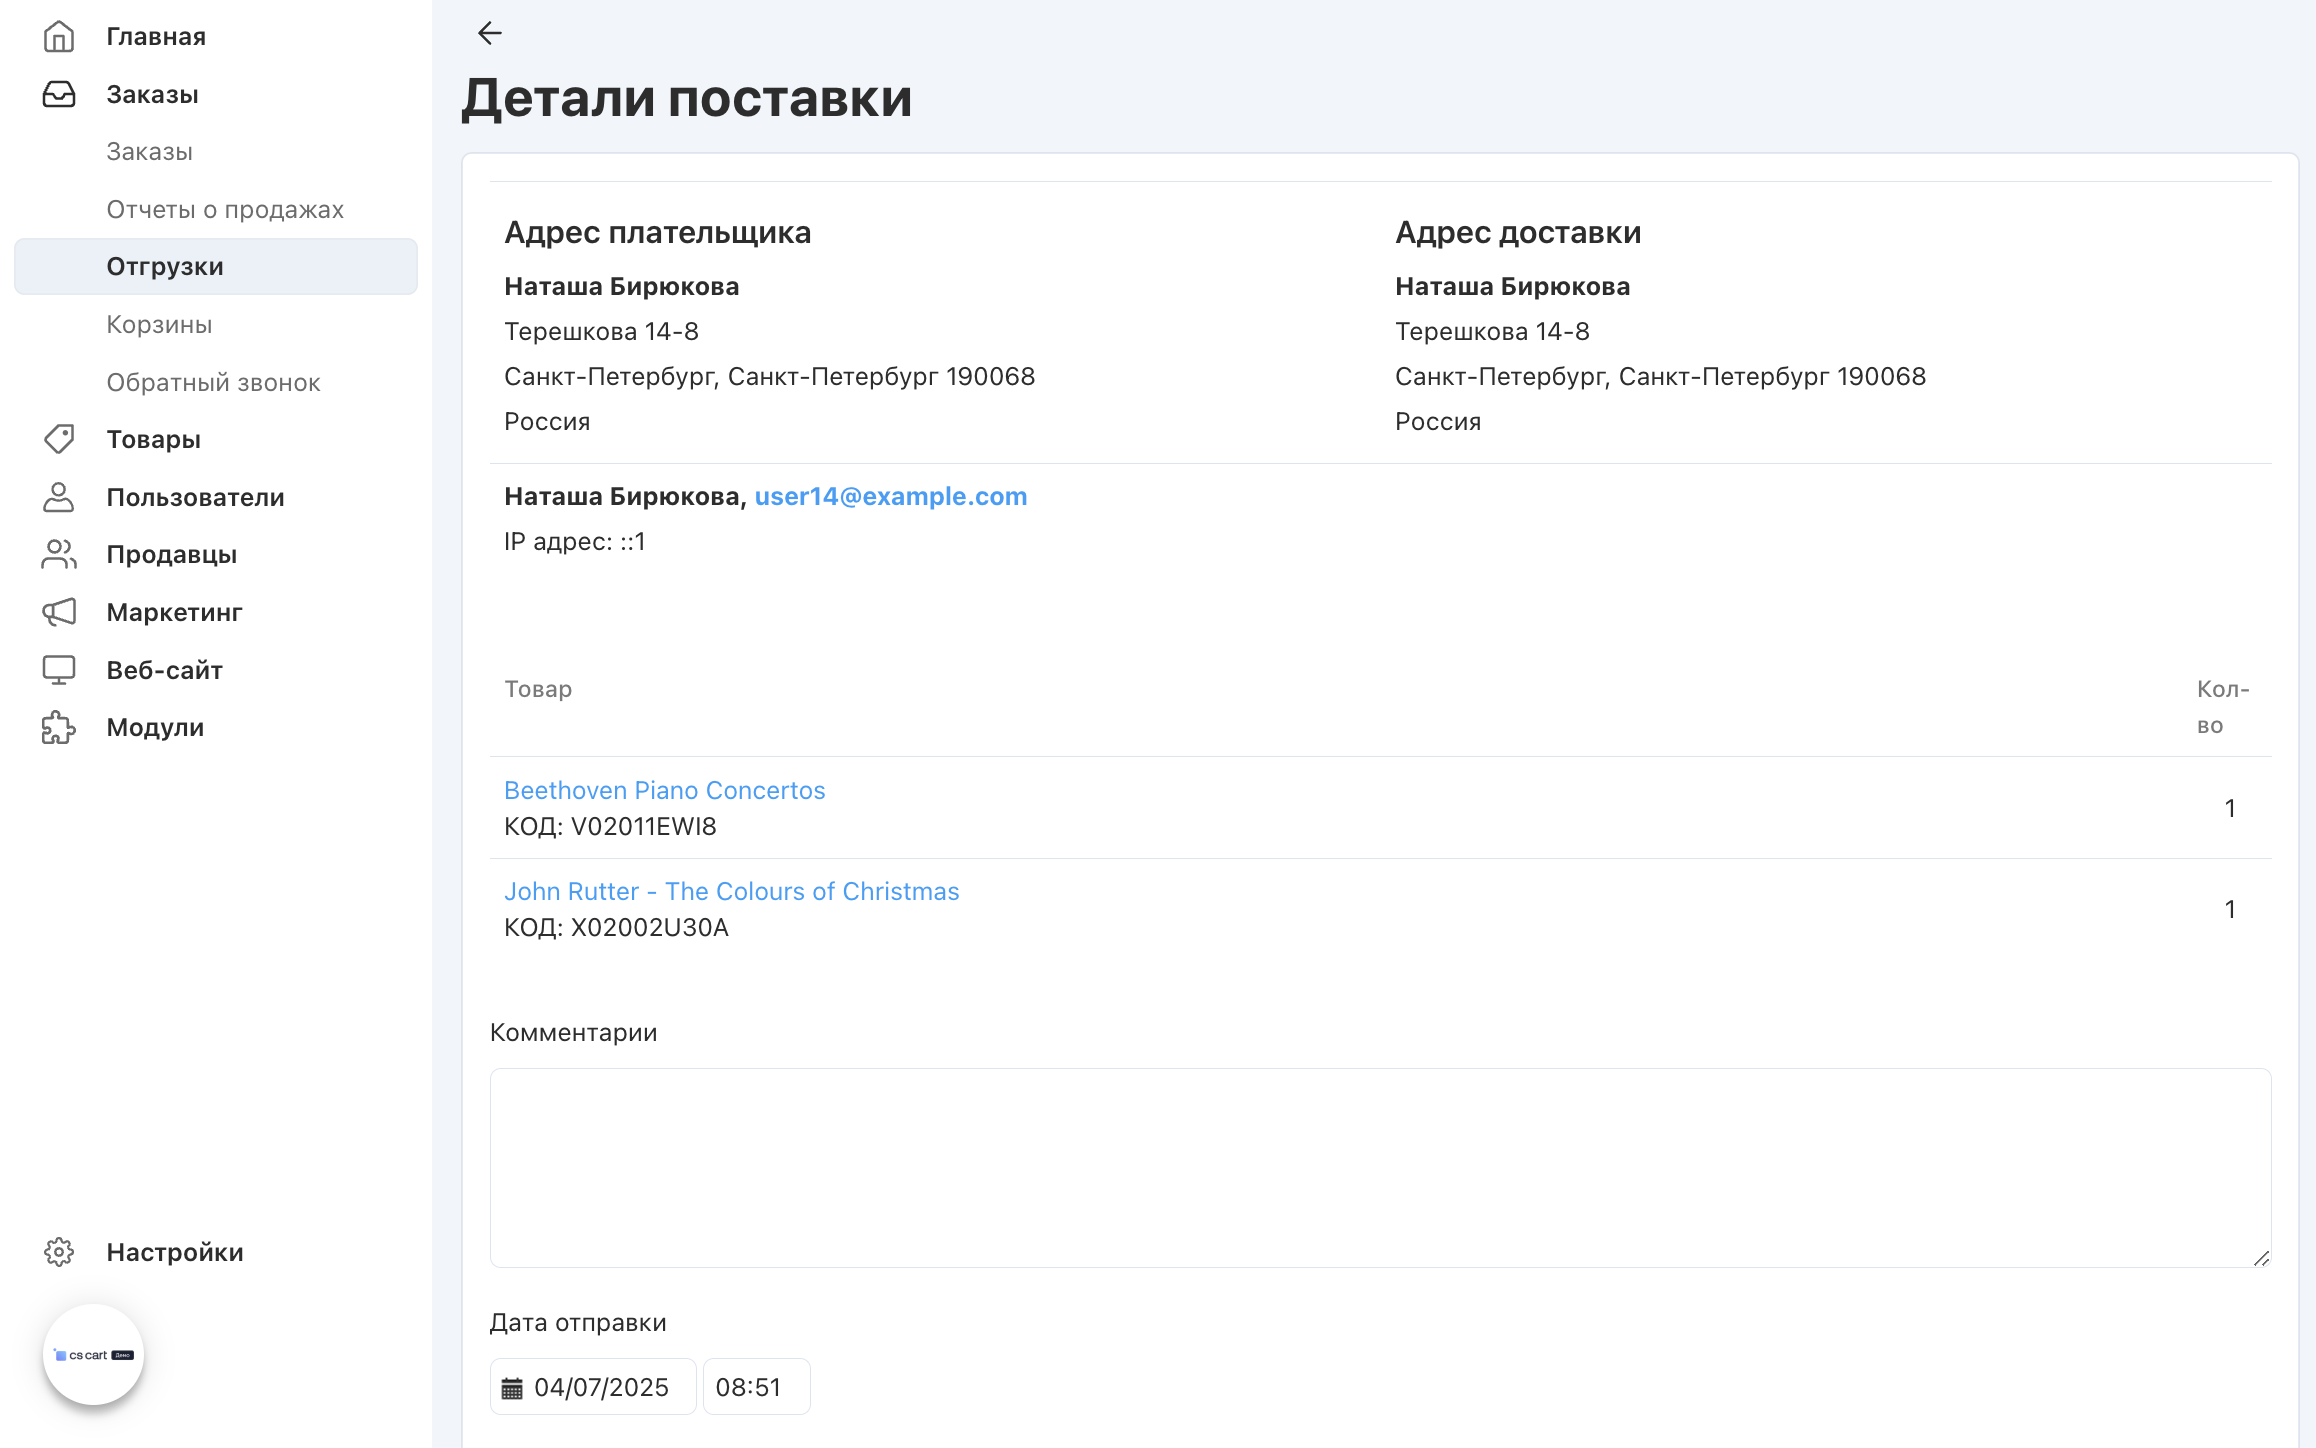Click the back arrow icon
This screenshot has width=2316, height=1448.
(489, 33)
